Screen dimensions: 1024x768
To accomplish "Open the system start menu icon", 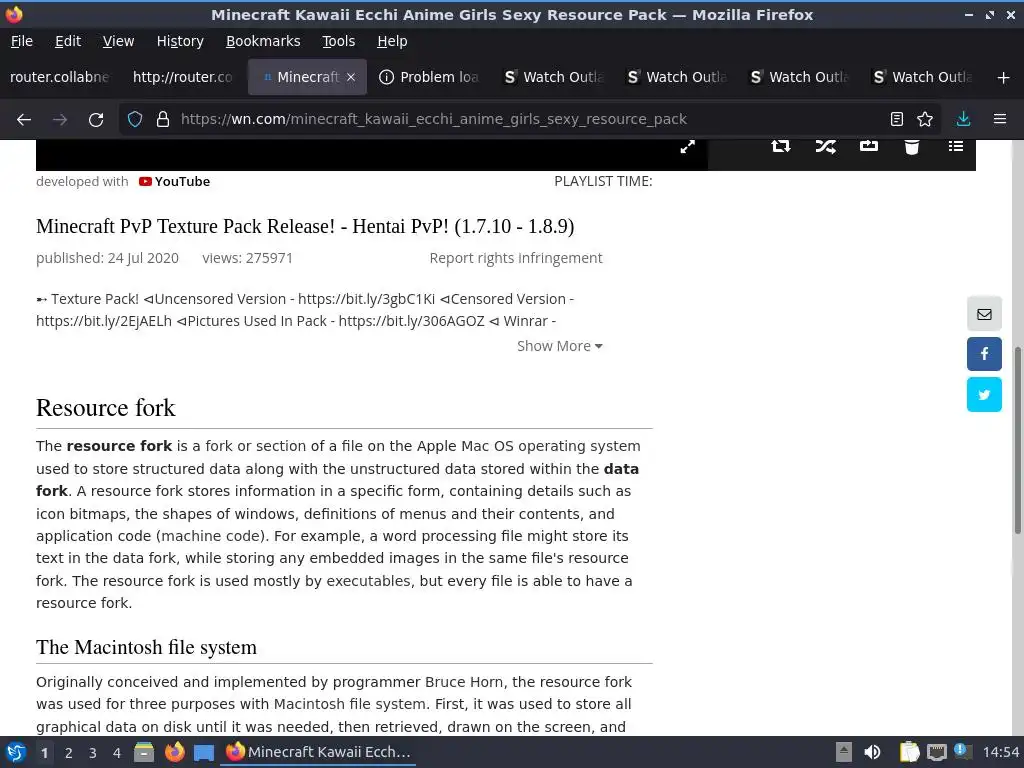I will point(16,752).
